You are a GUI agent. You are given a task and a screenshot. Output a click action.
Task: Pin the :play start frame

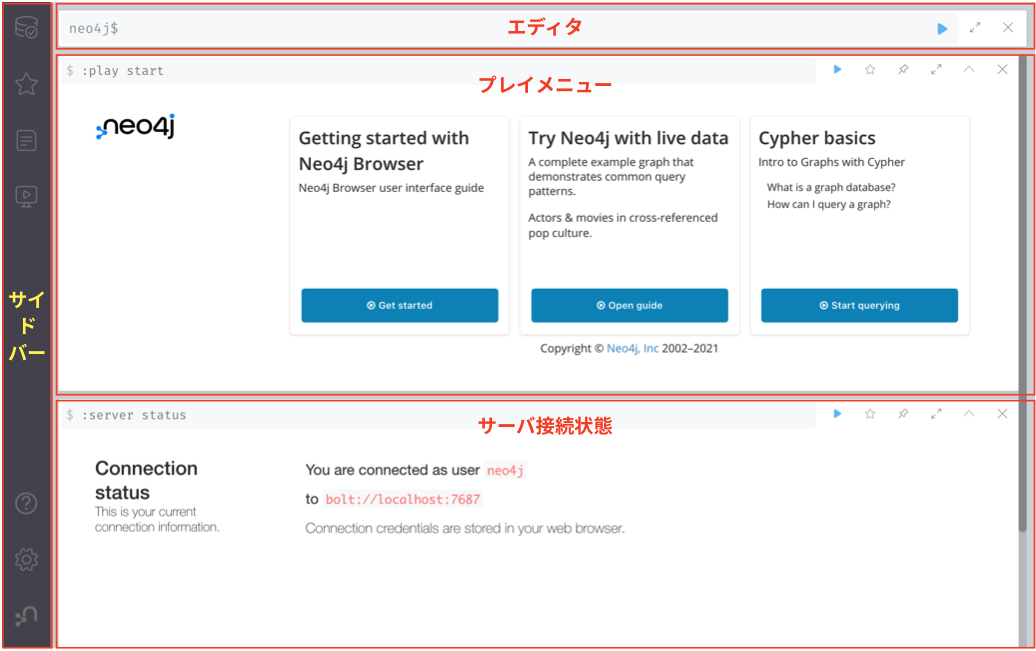click(903, 70)
